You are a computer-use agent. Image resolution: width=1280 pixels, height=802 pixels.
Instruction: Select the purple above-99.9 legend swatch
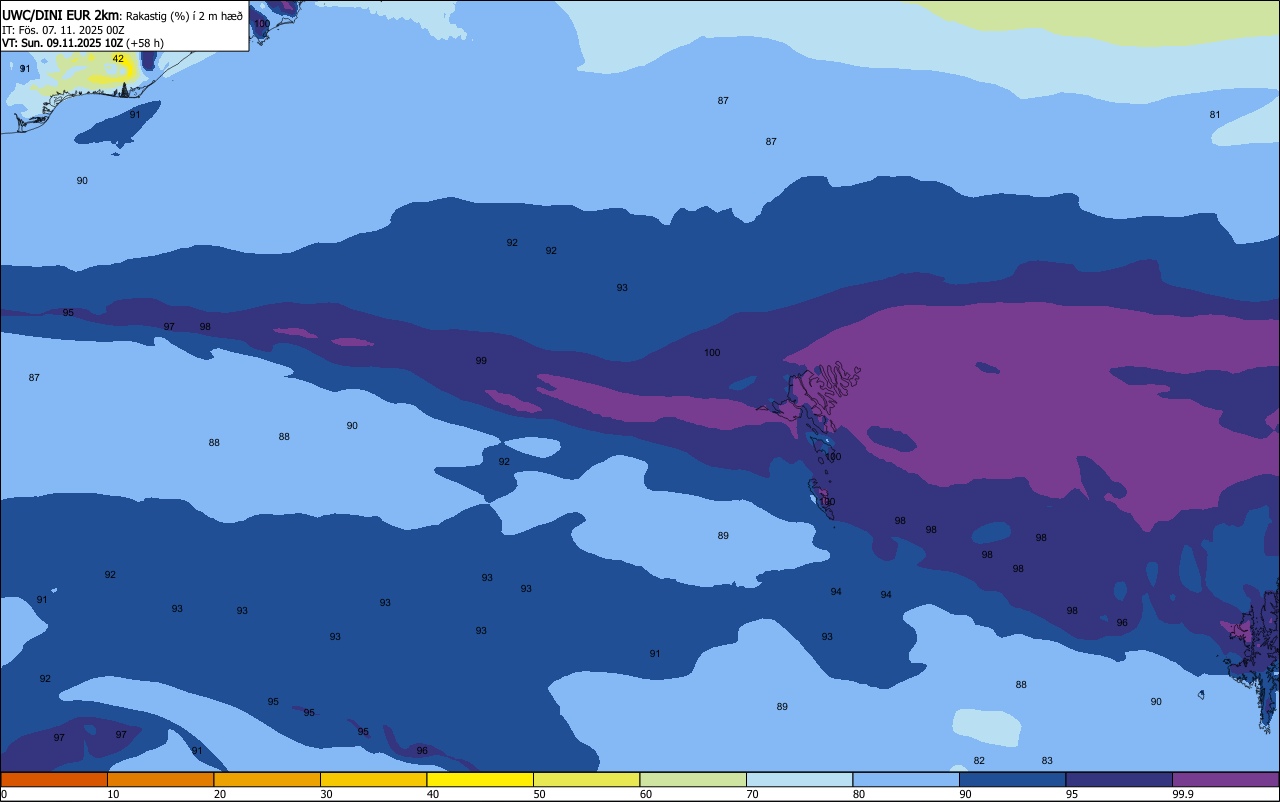(x=1225, y=779)
